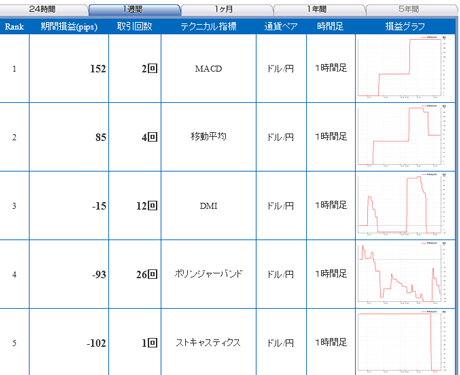
Task: Click 1時間足 in the 移動平均 row
Action: click(331, 136)
